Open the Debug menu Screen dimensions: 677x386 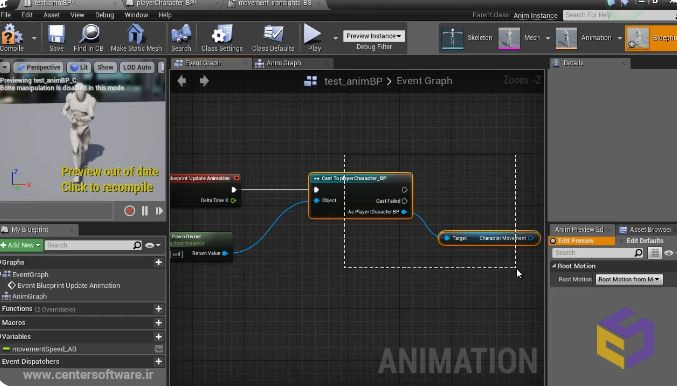tap(104, 15)
